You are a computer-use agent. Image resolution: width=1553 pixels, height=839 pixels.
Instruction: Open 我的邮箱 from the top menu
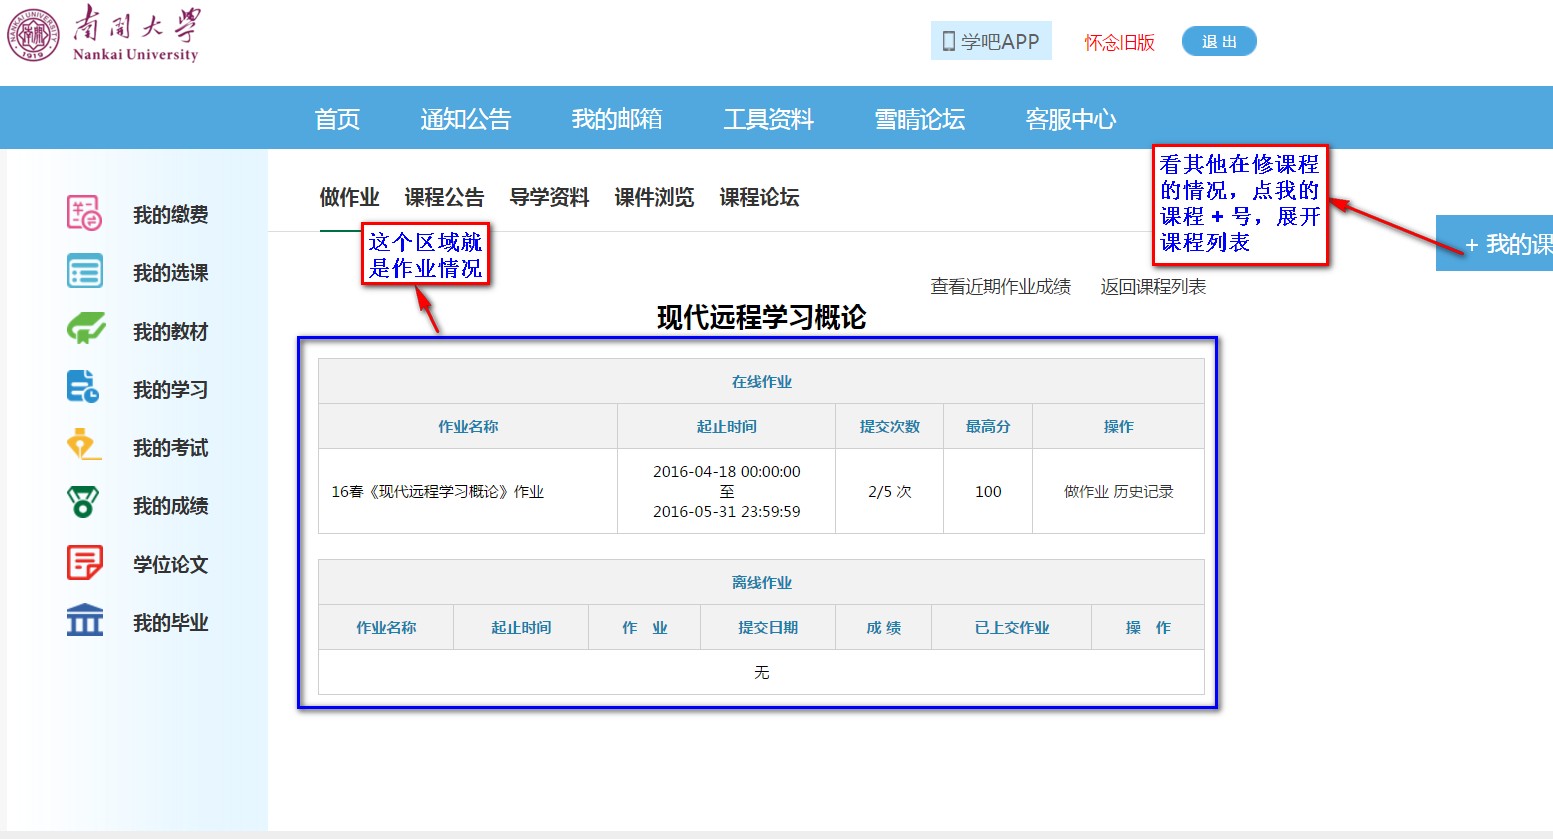tap(617, 119)
